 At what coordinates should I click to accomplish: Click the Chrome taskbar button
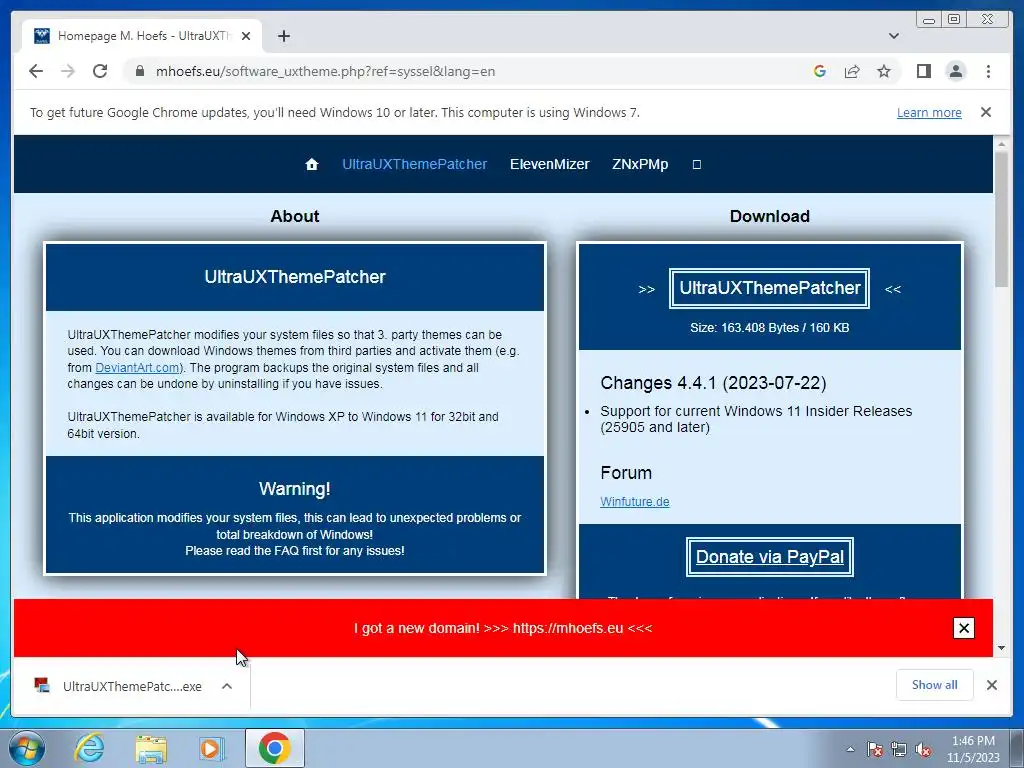click(x=275, y=748)
